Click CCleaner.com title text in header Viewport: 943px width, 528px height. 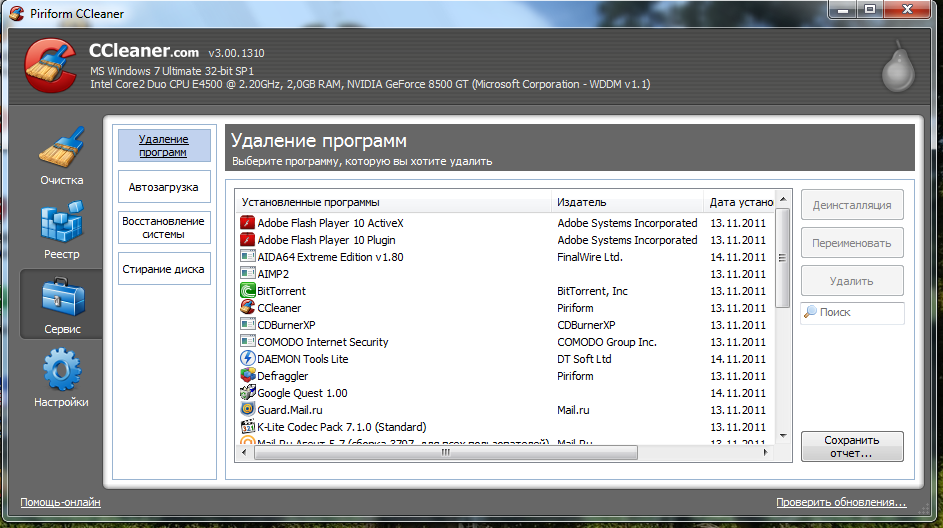pos(144,51)
